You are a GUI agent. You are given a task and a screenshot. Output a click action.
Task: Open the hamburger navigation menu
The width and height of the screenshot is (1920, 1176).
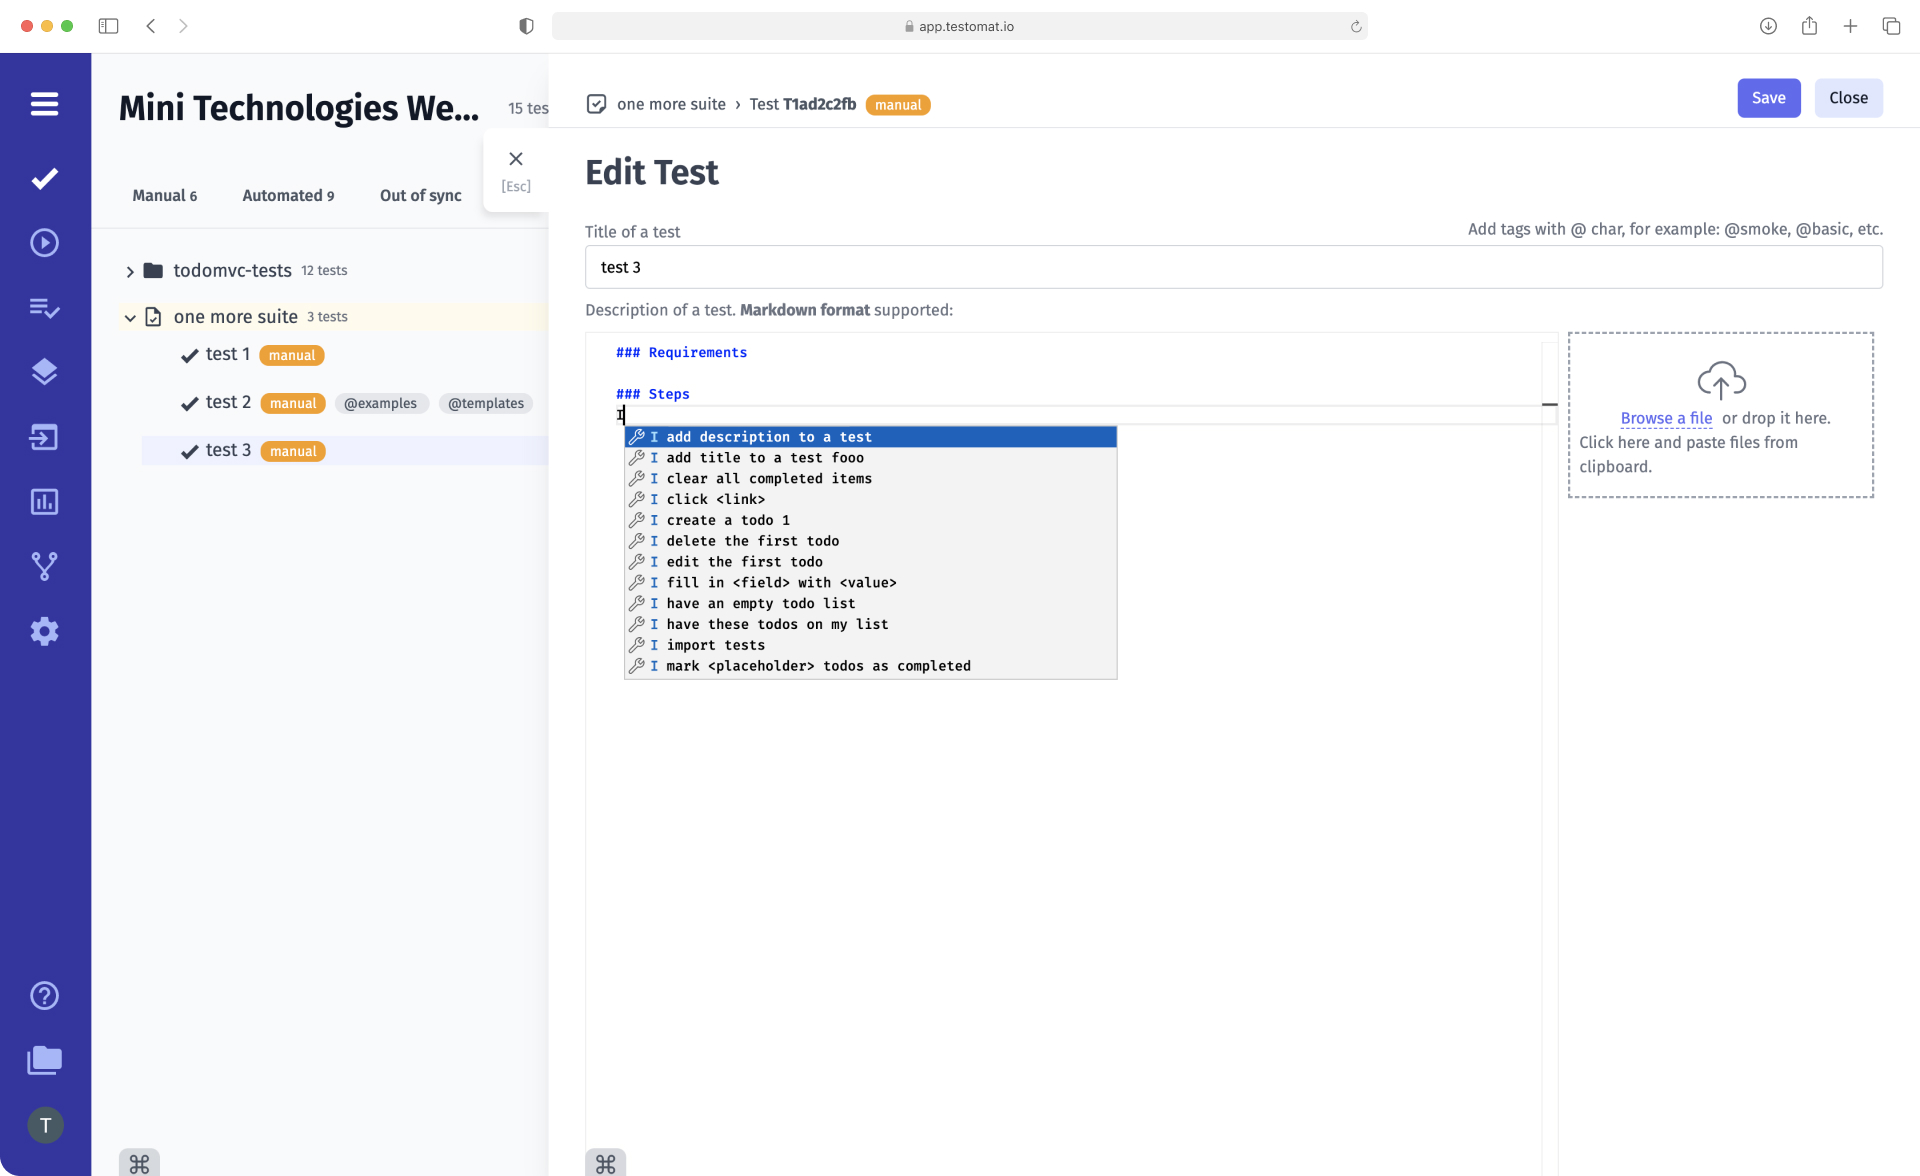[x=45, y=104]
